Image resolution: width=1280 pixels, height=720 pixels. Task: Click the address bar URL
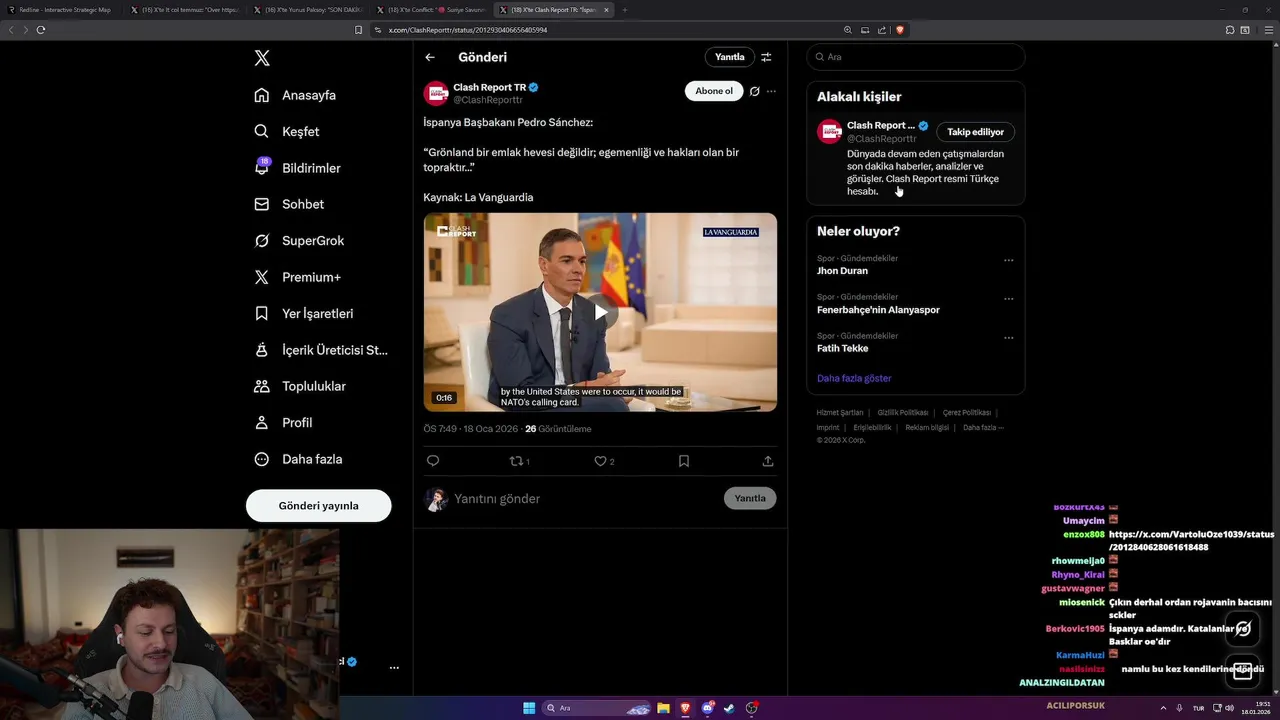click(x=468, y=30)
